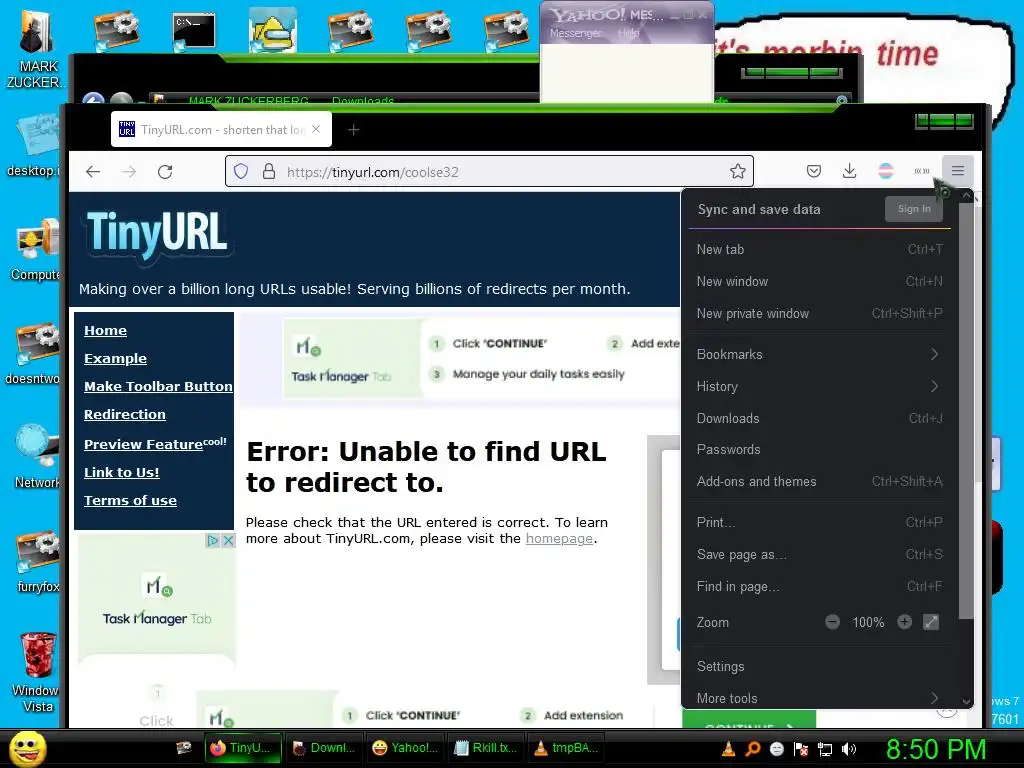Go back with the browser back arrow

(x=93, y=172)
